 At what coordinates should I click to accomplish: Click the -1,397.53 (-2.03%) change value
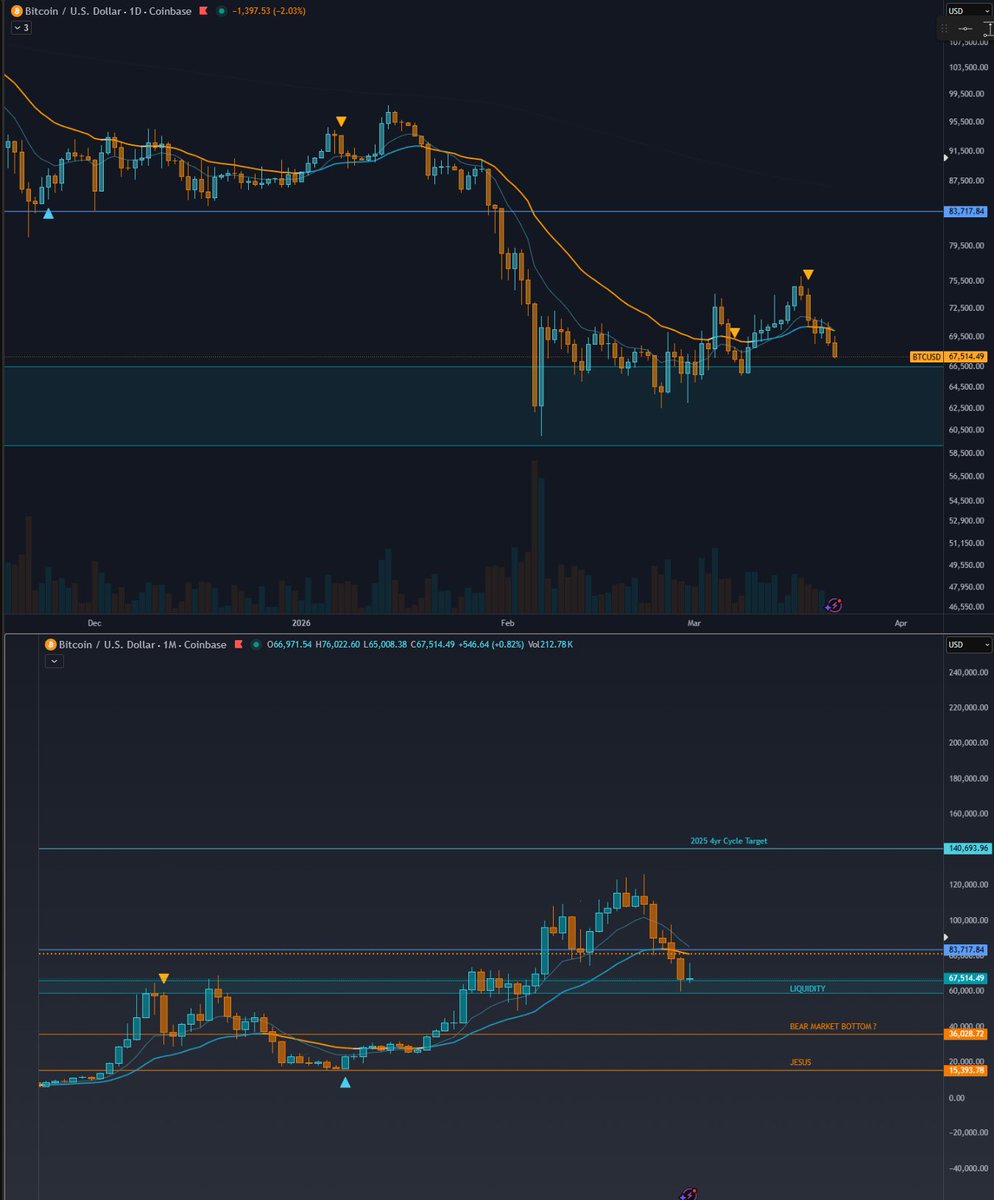269,11
